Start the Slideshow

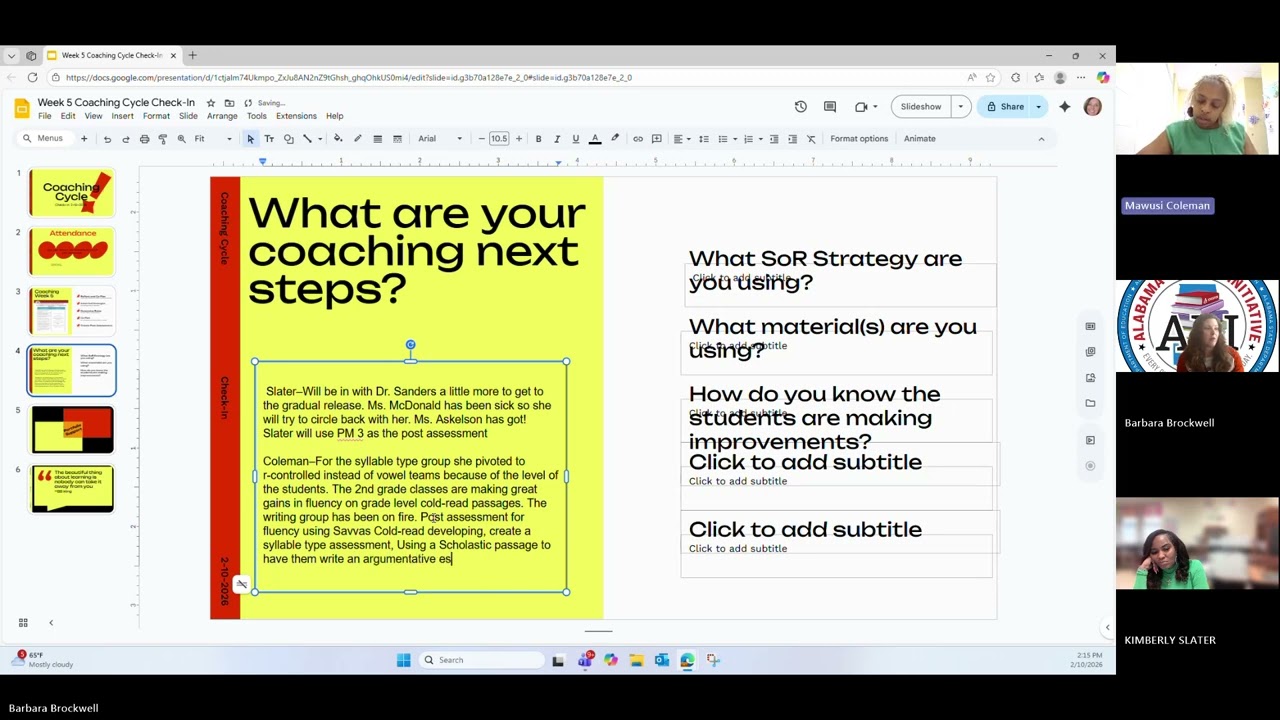[x=920, y=107]
